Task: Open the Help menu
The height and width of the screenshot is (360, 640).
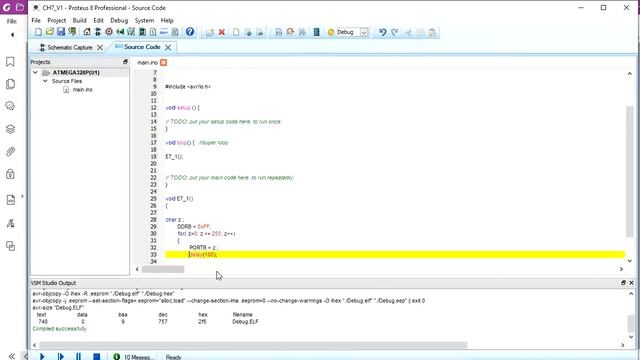Action: (167, 20)
